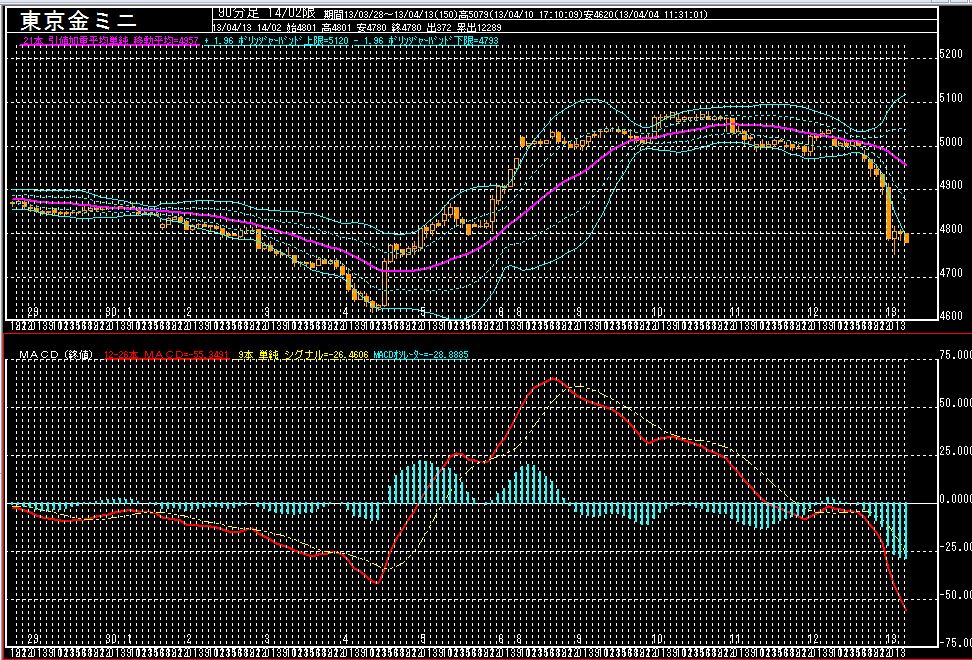Viewport: 972px width, 660px height.
Task: Click the -75.00 MACD axis label
Action: [x=955, y=643]
